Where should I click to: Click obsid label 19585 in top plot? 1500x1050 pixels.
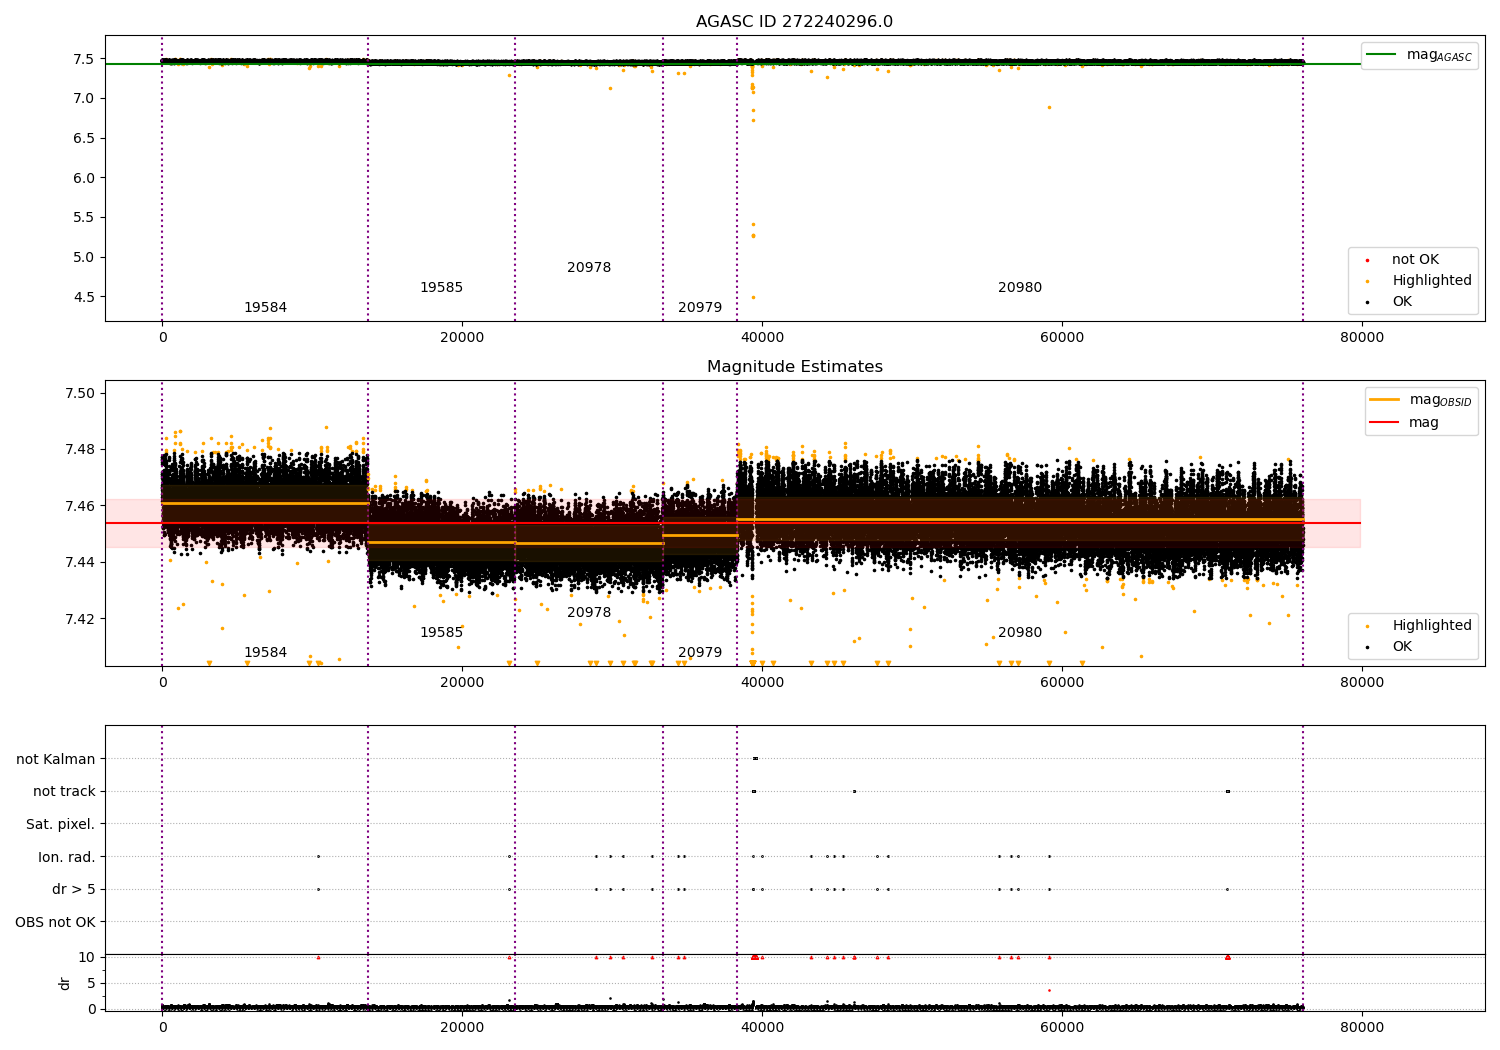(x=441, y=287)
